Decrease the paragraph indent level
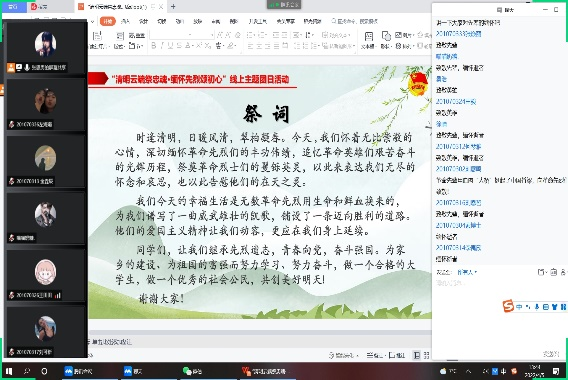This screenshot has height=380, width=568. [276, 35]
